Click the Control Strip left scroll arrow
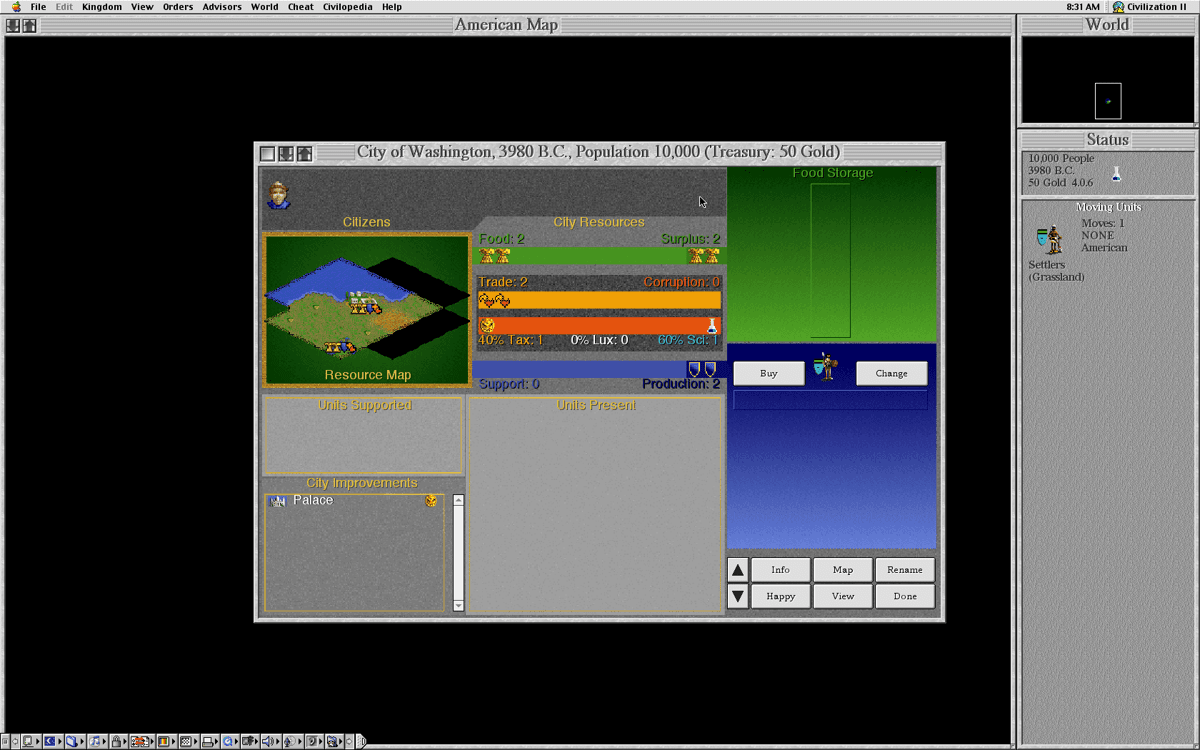The width and height of the screenshot is (1200, 750). 16,742
